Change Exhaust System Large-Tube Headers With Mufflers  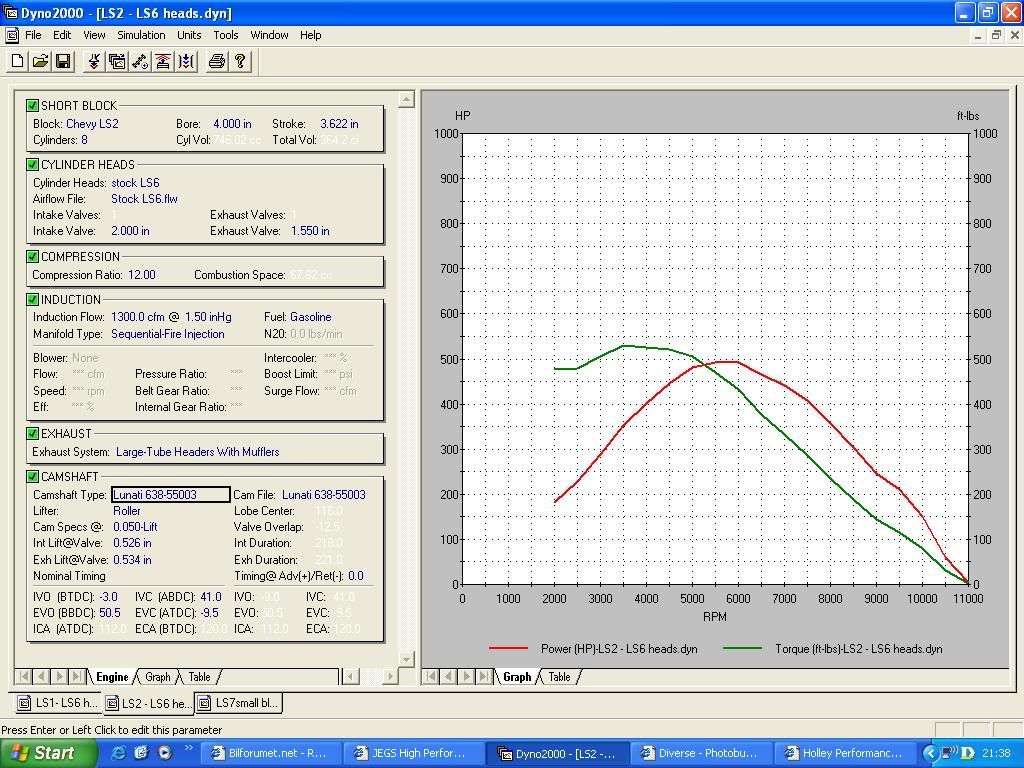click(x=197, y=452)
